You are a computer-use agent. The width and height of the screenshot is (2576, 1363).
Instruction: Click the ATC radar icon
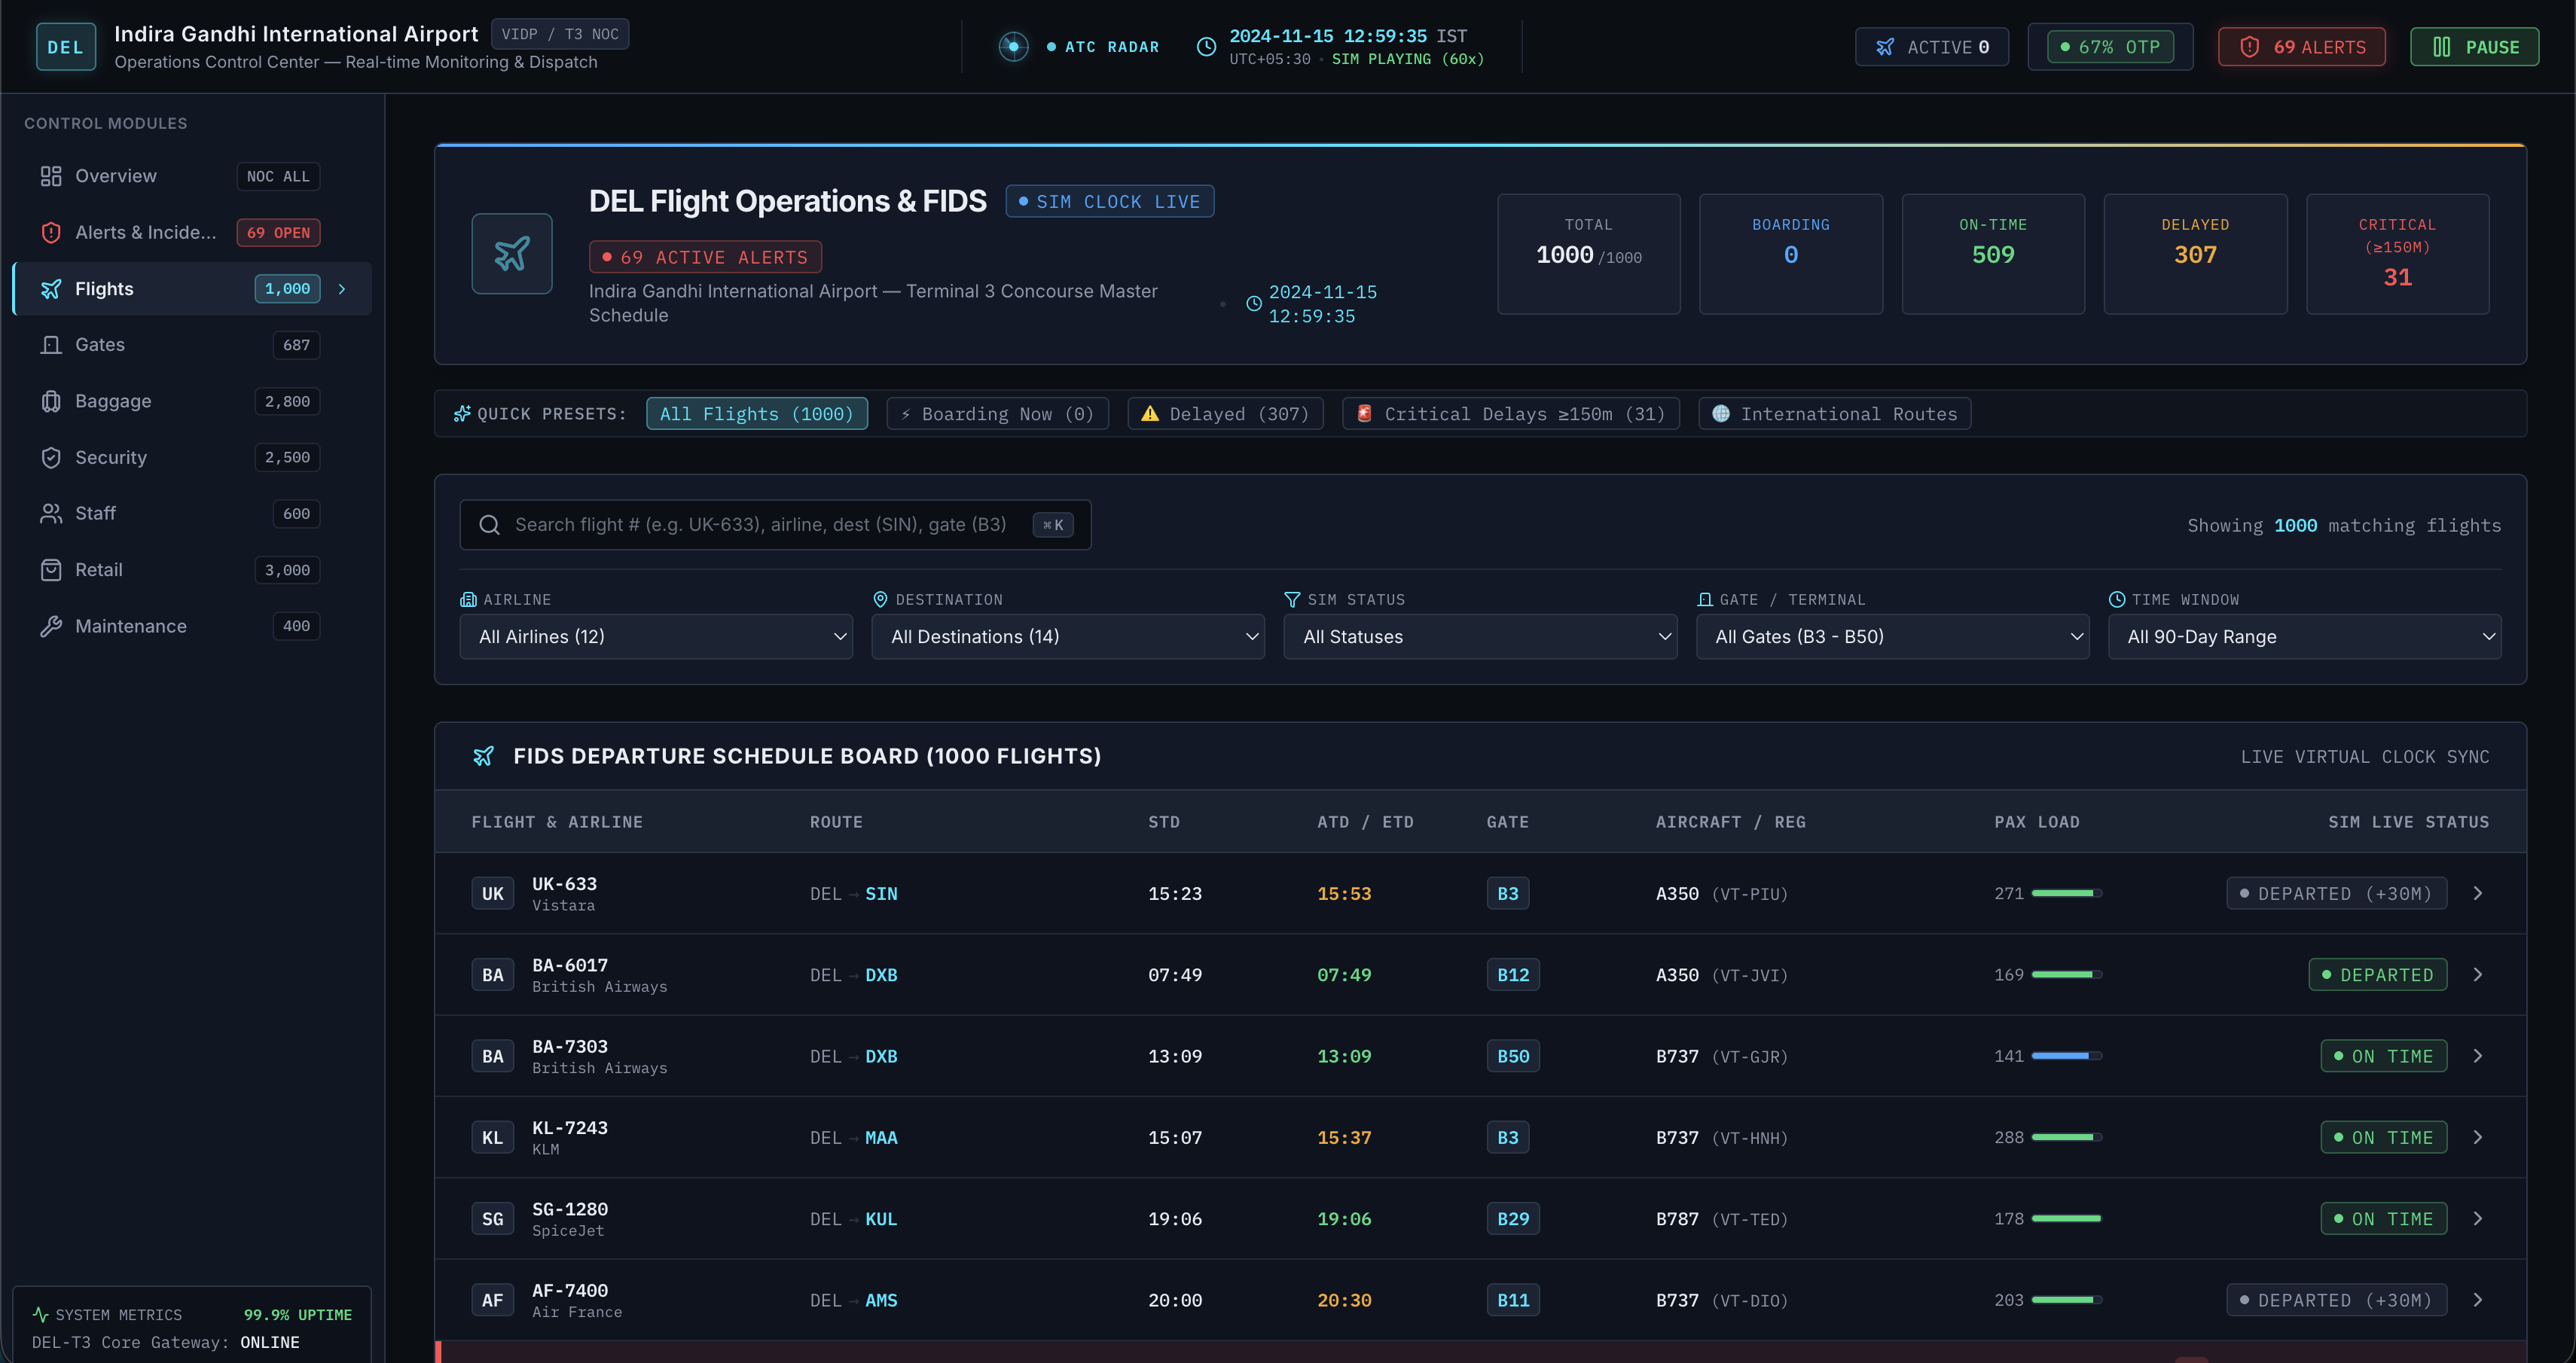[1013, 47]
